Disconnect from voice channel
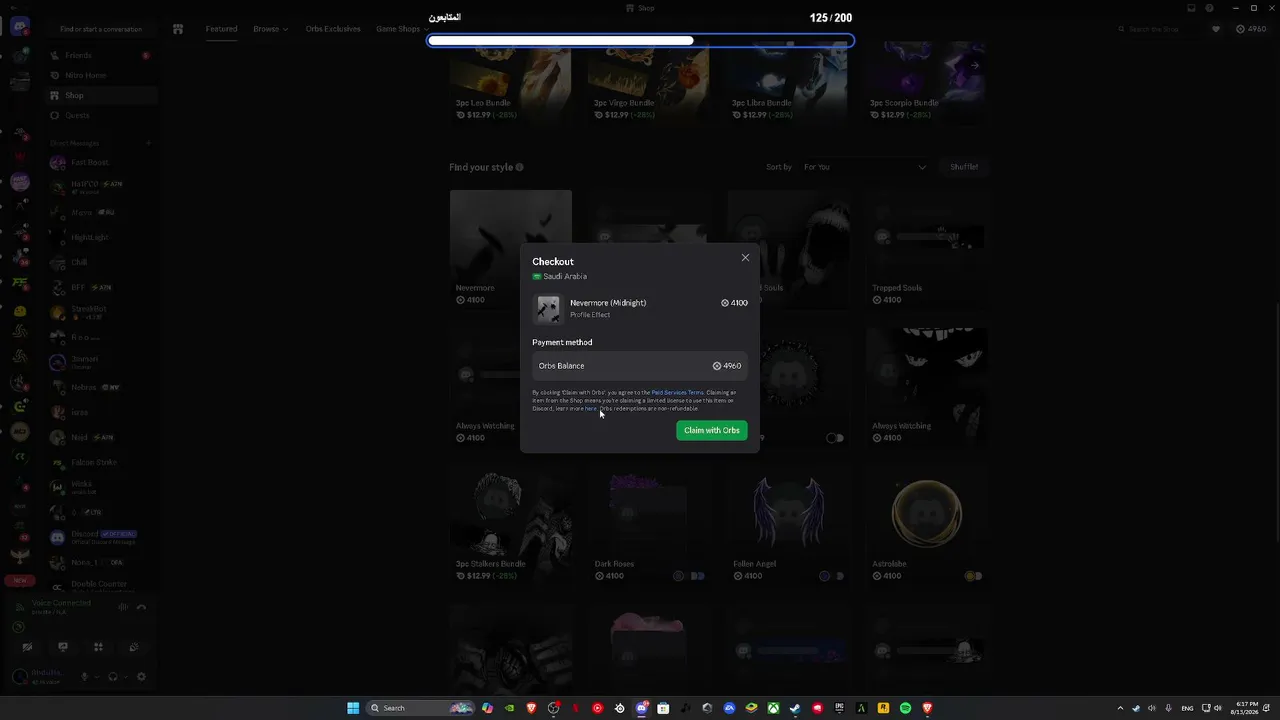This screenshot has width=1280, height=720. (x=141, y=607)
